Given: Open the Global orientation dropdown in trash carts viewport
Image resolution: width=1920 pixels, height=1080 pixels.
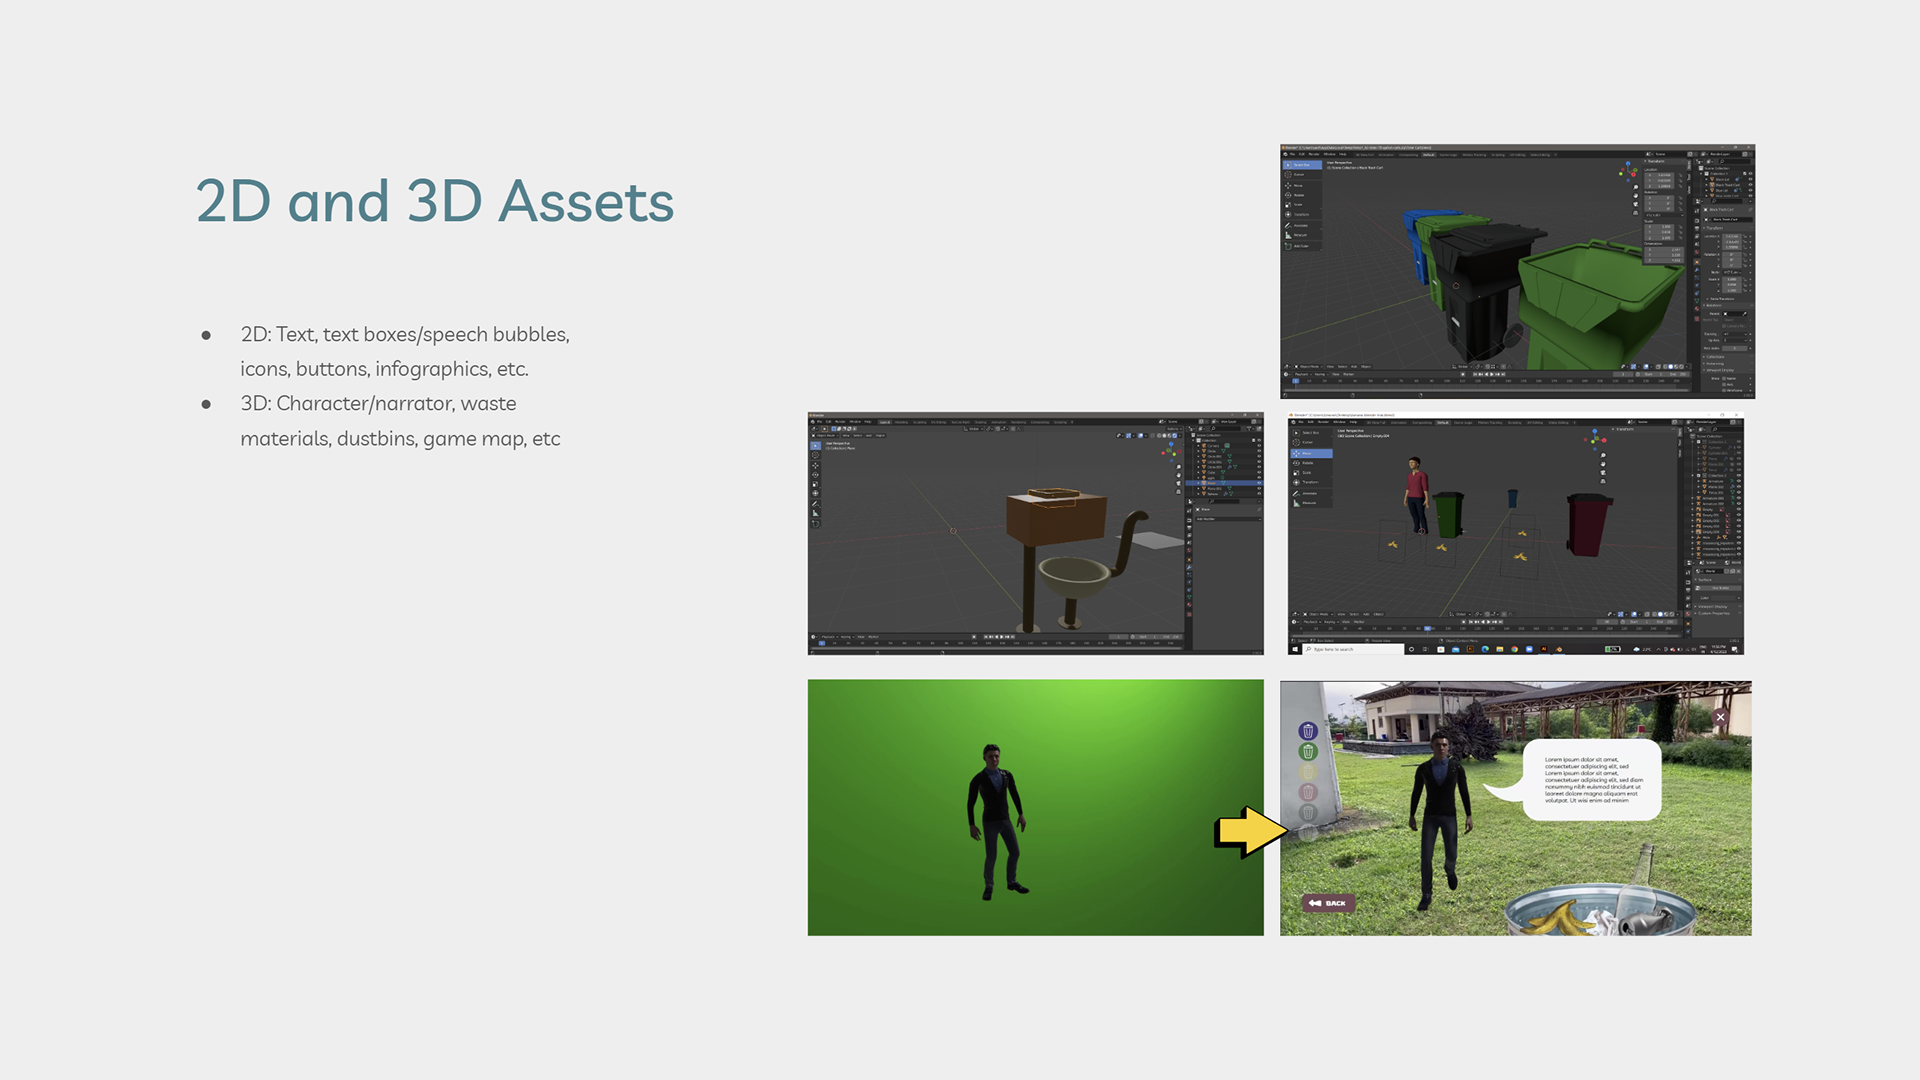Looking at the screenshot, I should tap(1463, 366).
